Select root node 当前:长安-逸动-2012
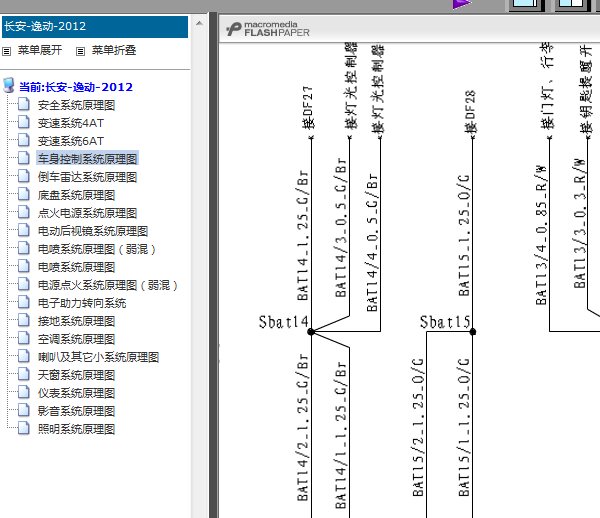The height and width of the screenshot is (518, 600). [76, 87]
